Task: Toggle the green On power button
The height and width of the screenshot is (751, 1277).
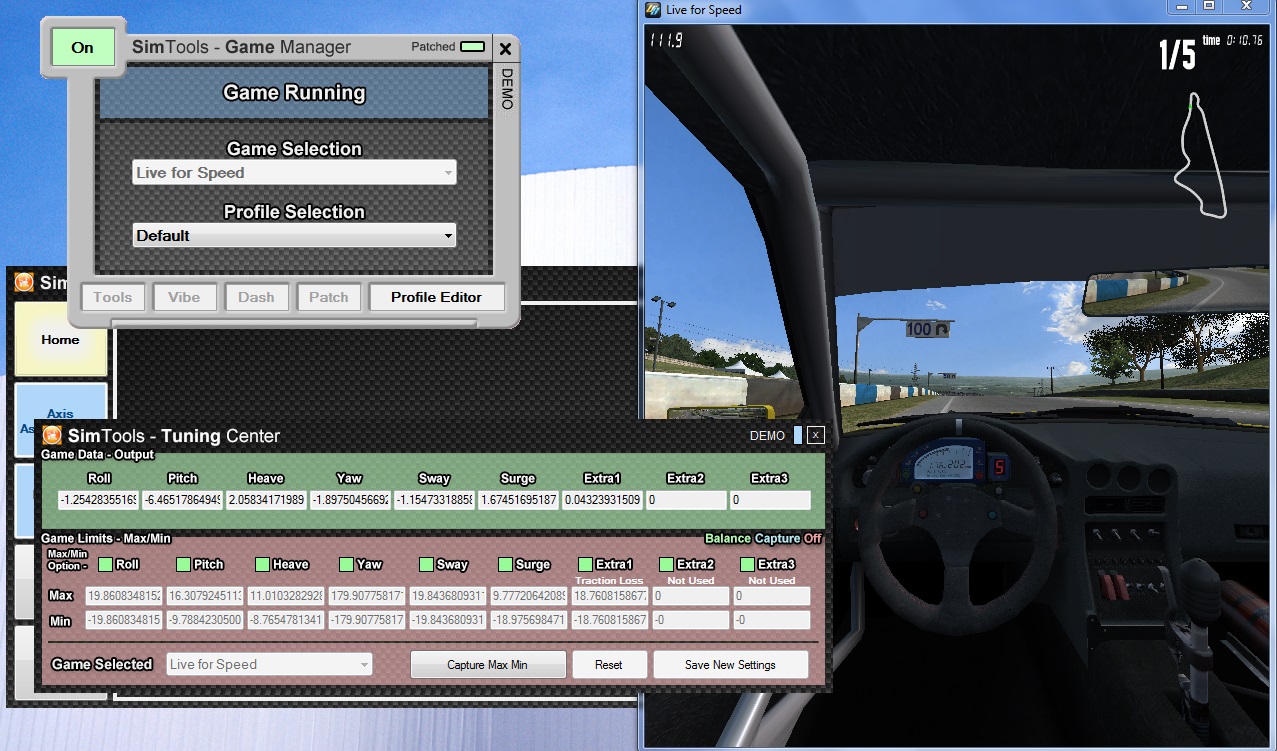Action: 83,47
